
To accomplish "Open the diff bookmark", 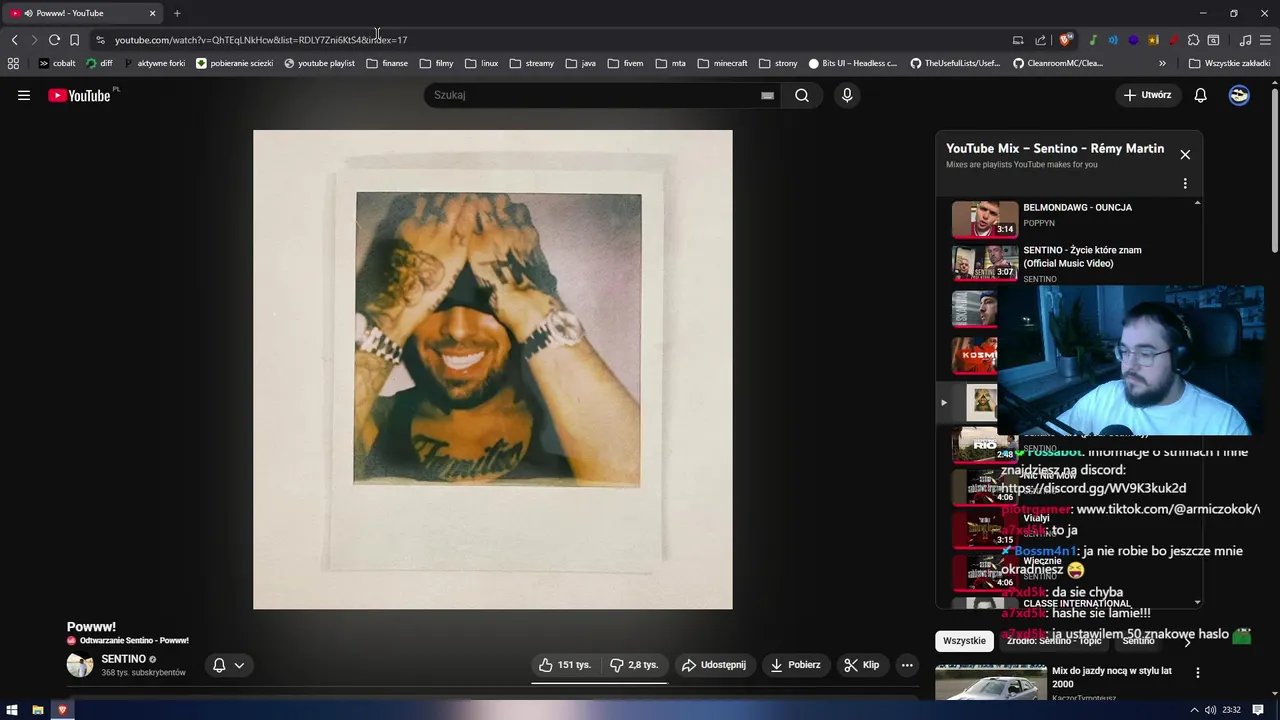I will click(x=100, y=63).
